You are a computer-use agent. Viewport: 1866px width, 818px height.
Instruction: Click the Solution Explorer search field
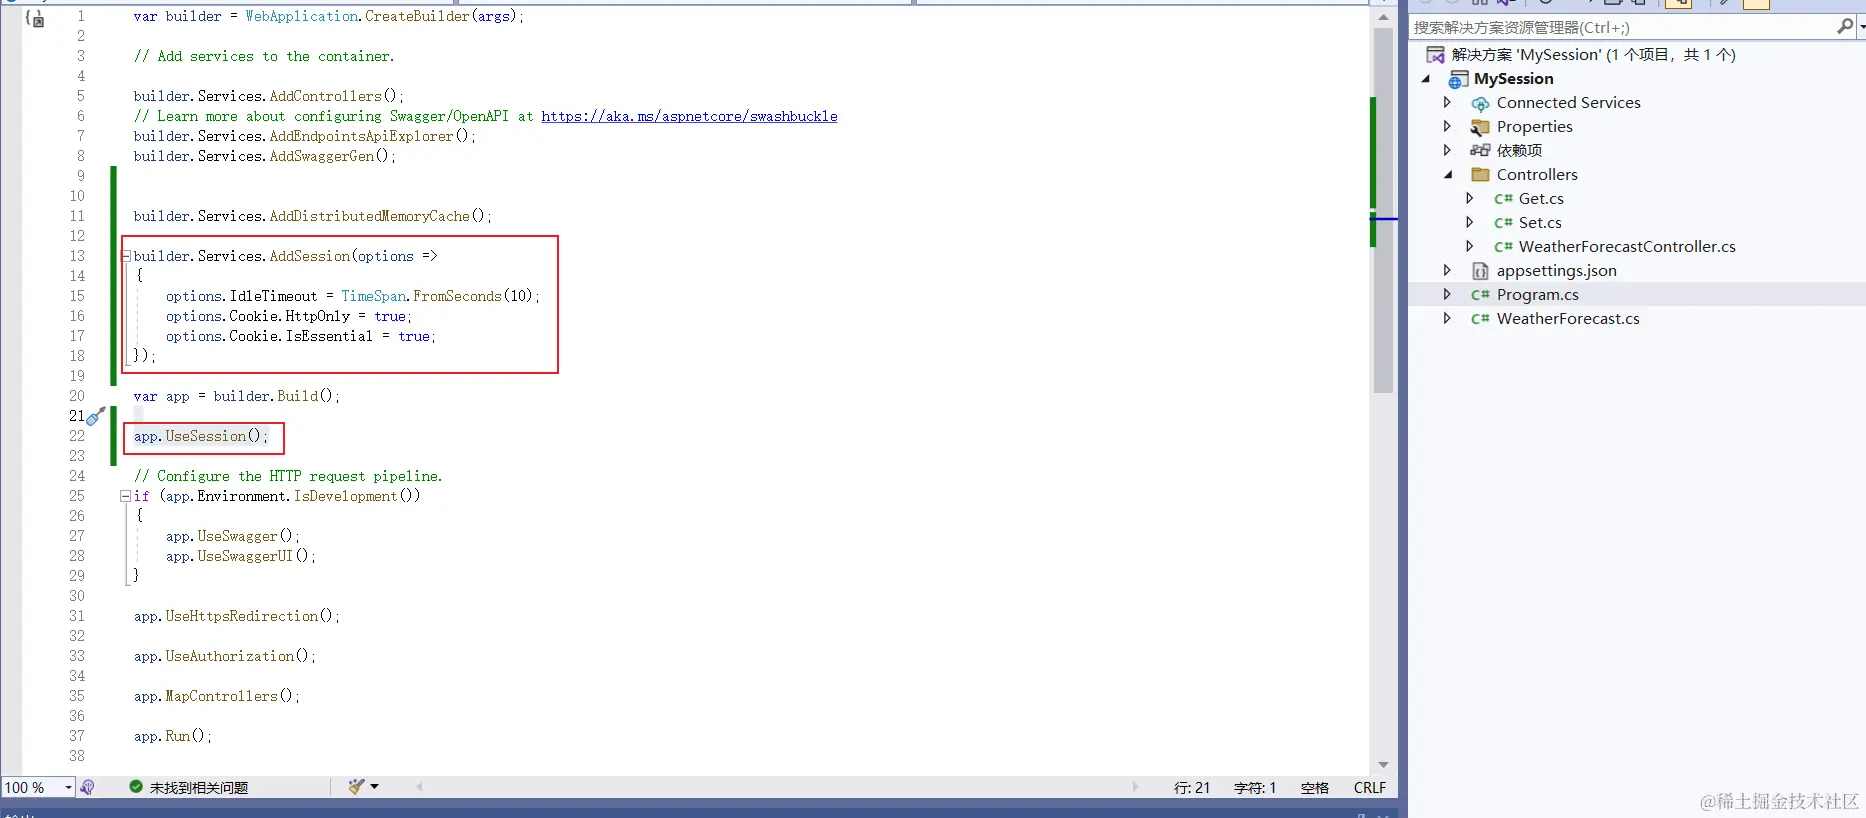point(1622,27)
